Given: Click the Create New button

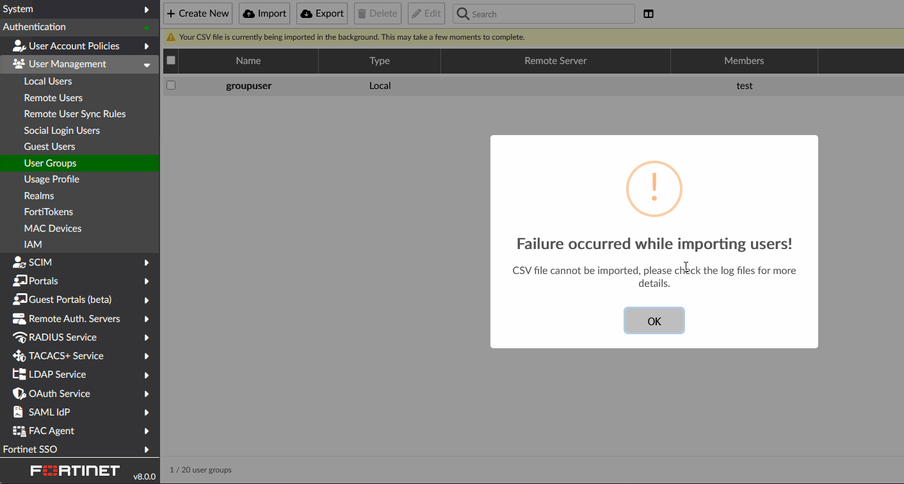Looking at the screenshot, I should click(x=198, y=13).
